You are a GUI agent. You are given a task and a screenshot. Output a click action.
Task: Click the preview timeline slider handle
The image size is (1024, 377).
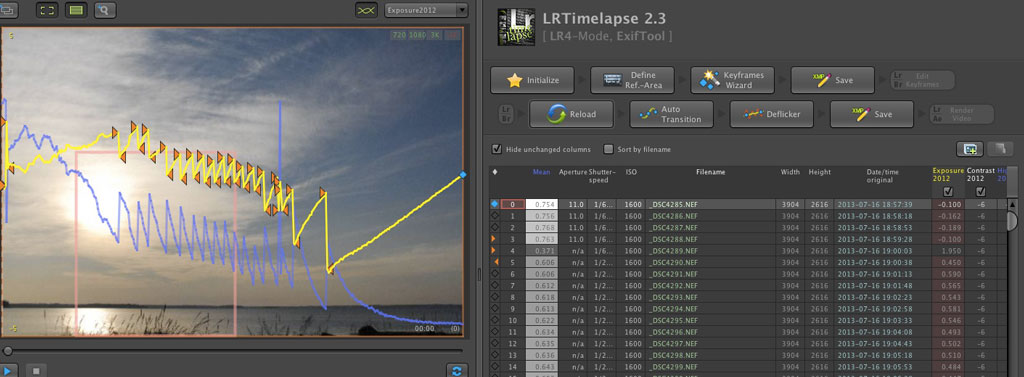coord(8,351)
